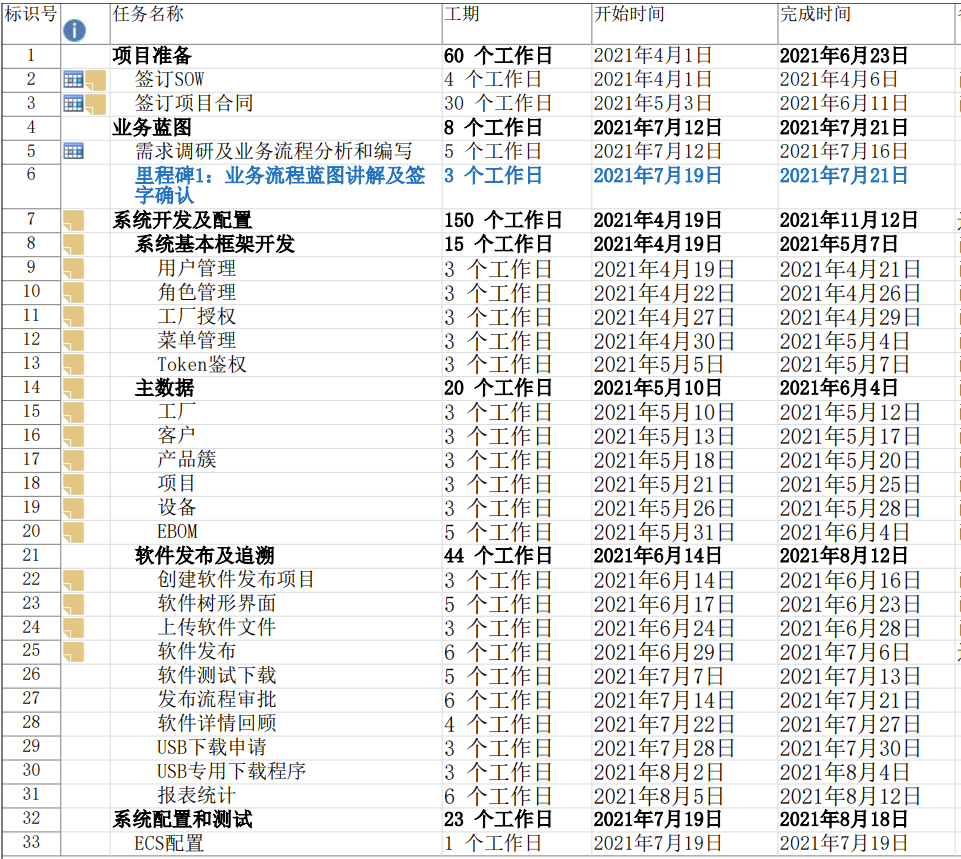
Task: Click the finish date 2021年4月6日
Action: [x=839, y=80]
